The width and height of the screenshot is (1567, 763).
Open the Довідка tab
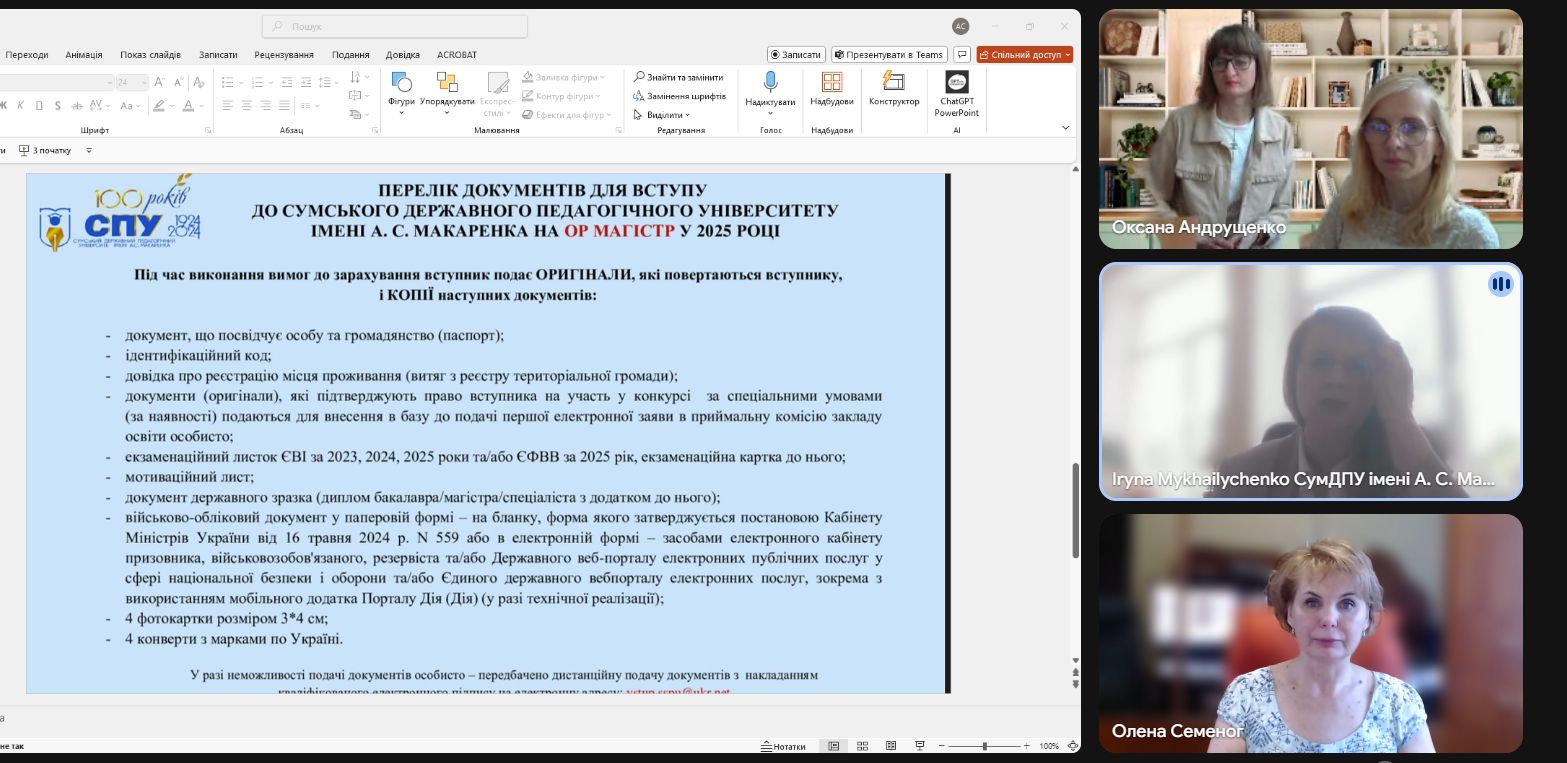[403, 54]
